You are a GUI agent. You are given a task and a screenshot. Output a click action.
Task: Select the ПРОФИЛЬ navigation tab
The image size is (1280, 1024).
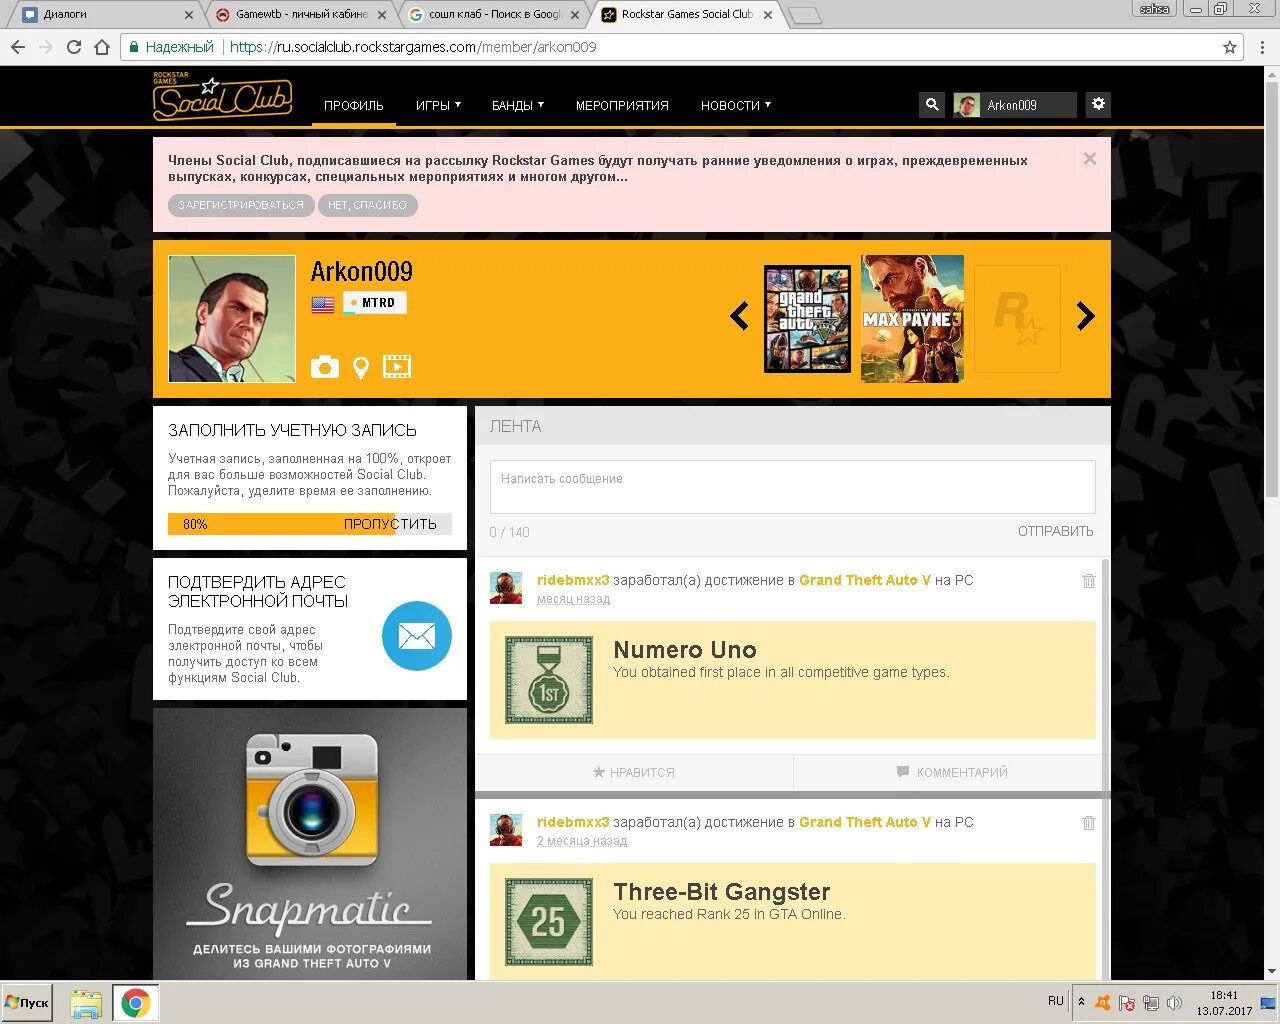coord(353,105)
